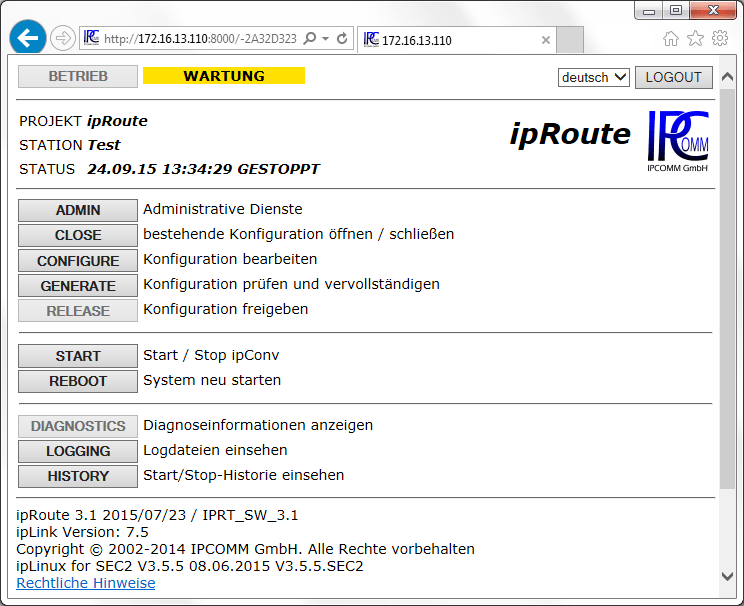Click the scrollbar up arrow
744x606 pixels.
tap(727, 77)
